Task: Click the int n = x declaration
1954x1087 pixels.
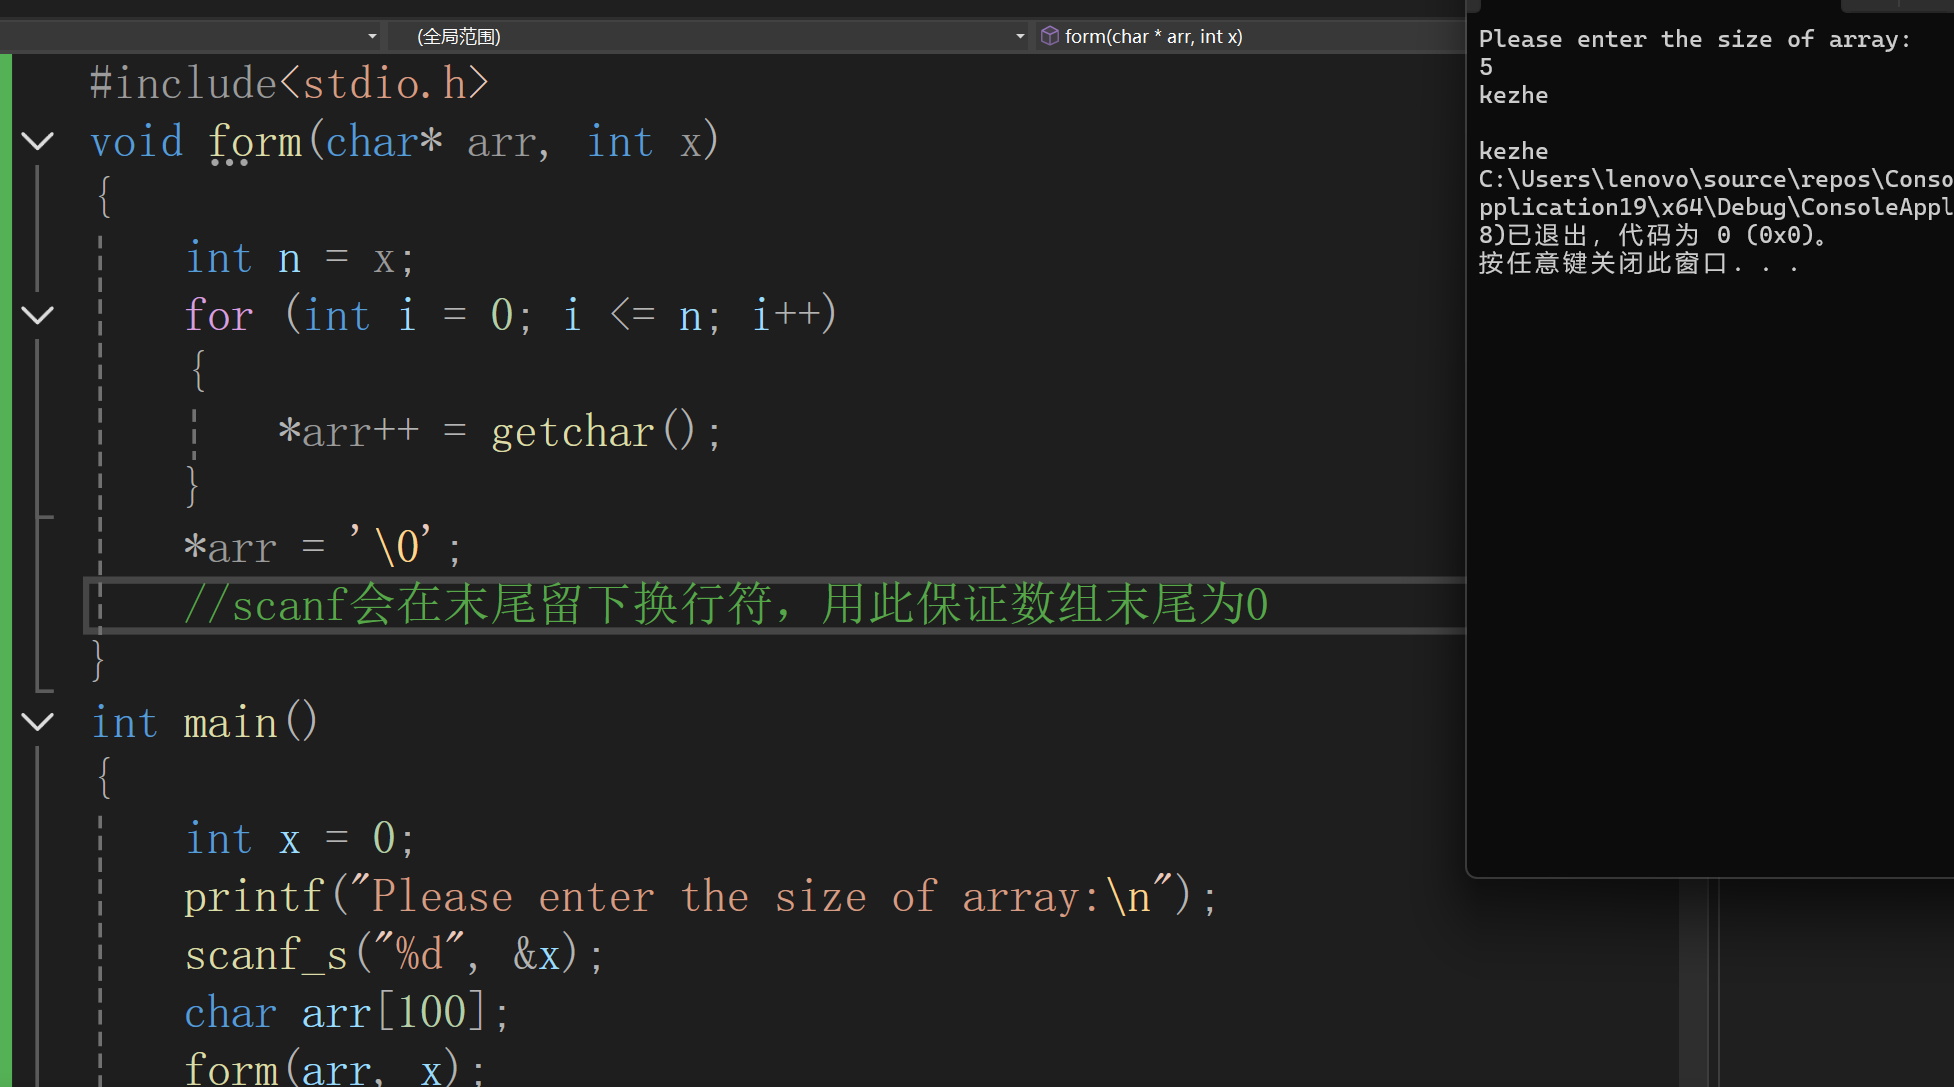Action: (298, 259)
